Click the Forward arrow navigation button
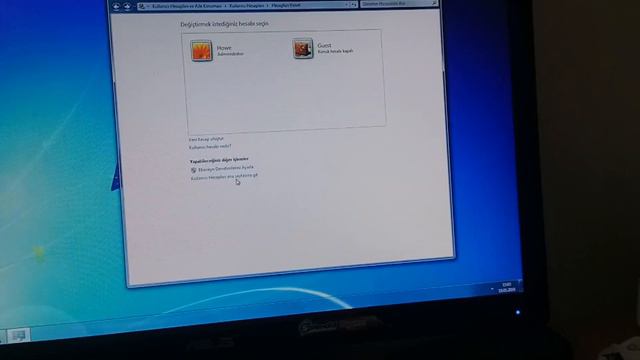The height and width of the screenshot is (360, 640). coord(127,7)
